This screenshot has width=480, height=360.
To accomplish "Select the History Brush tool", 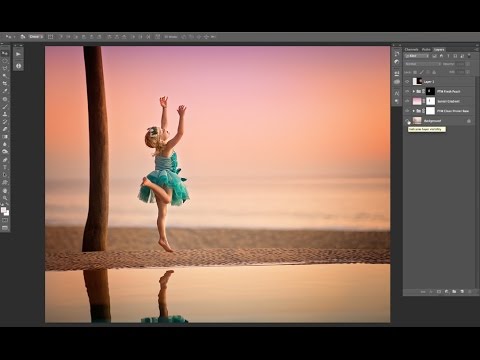I will tap(5, 122).
